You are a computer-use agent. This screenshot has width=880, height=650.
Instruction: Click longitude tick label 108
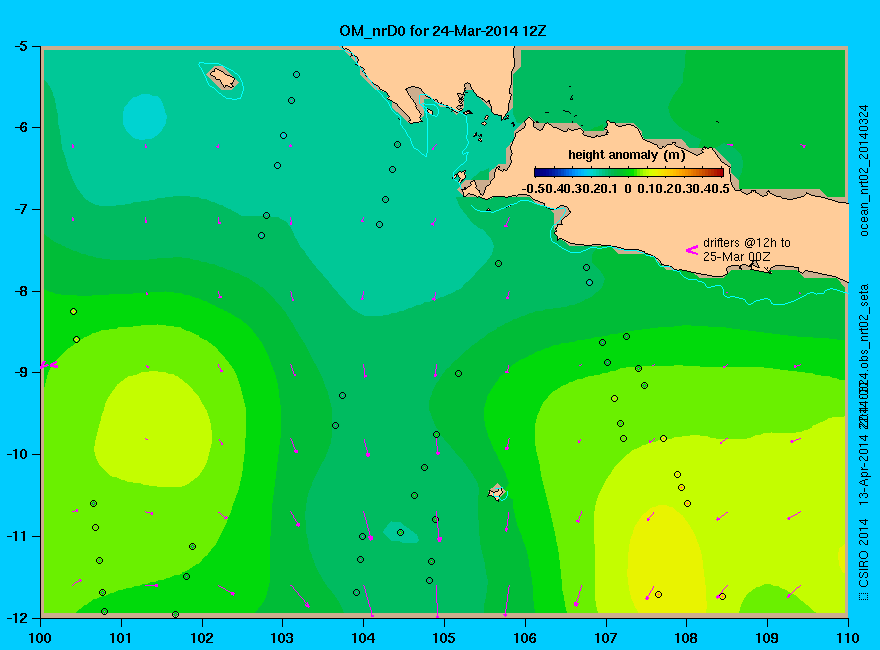pos(686,638)
